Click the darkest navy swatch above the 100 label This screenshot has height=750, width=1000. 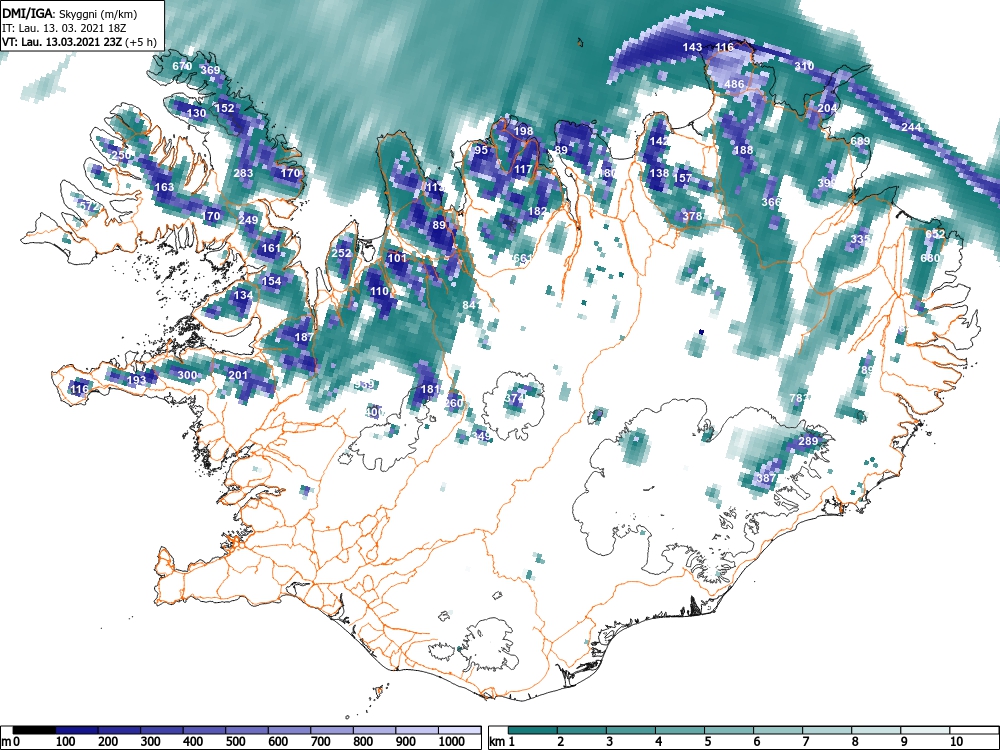point(77,730)
